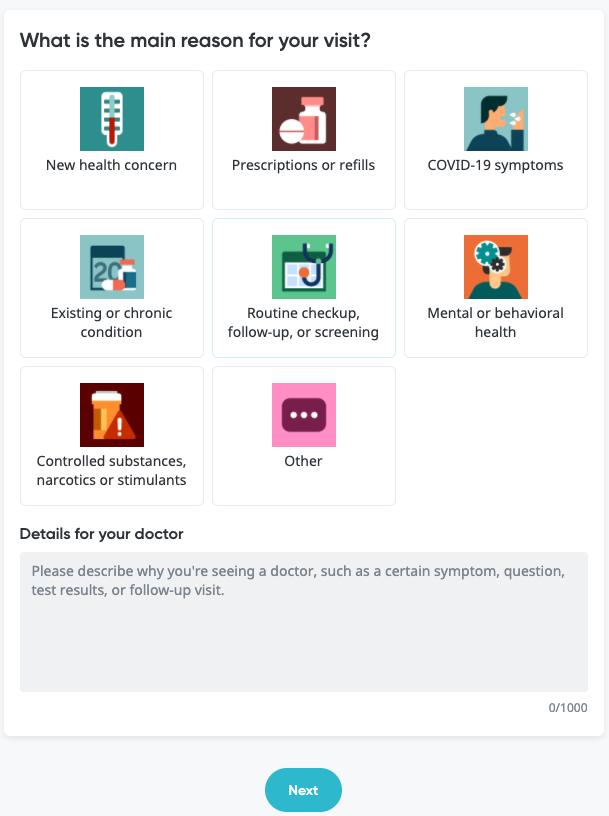
Task: Choose "Routine checkup, follow-up, or screening" label
Action: tap(303, 322)
